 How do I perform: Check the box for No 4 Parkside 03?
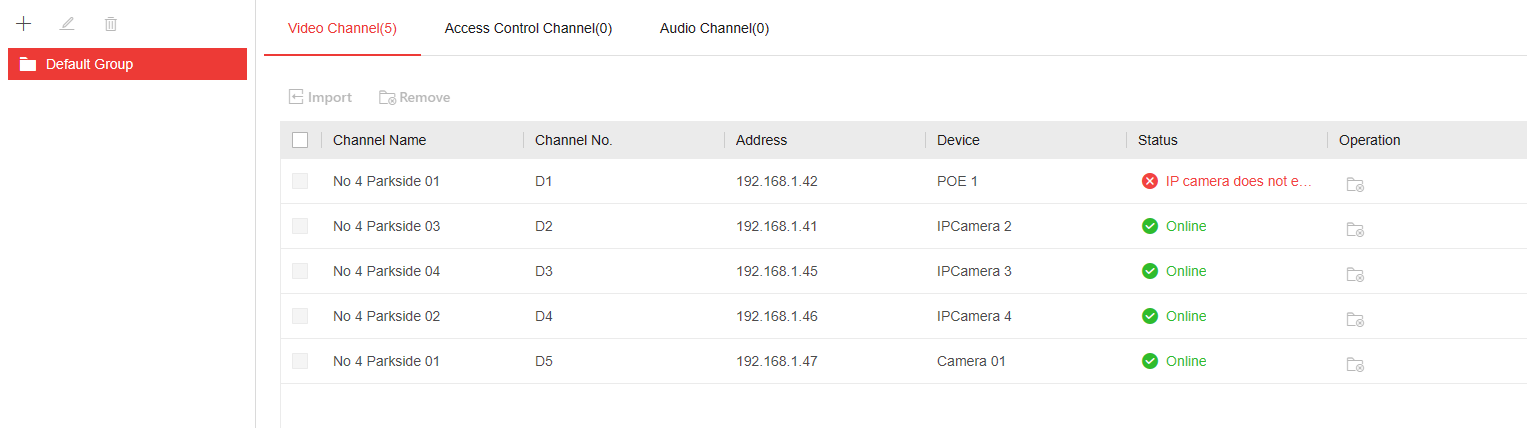[300, 226]
